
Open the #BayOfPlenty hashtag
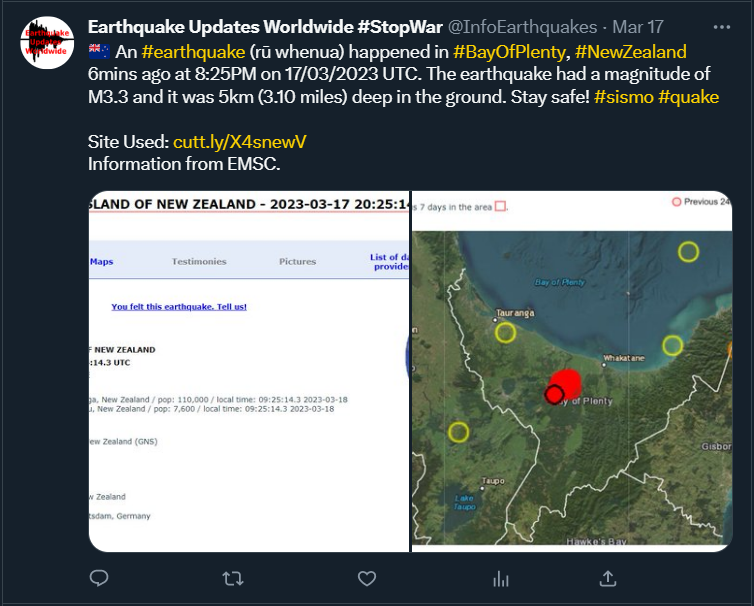509,50
